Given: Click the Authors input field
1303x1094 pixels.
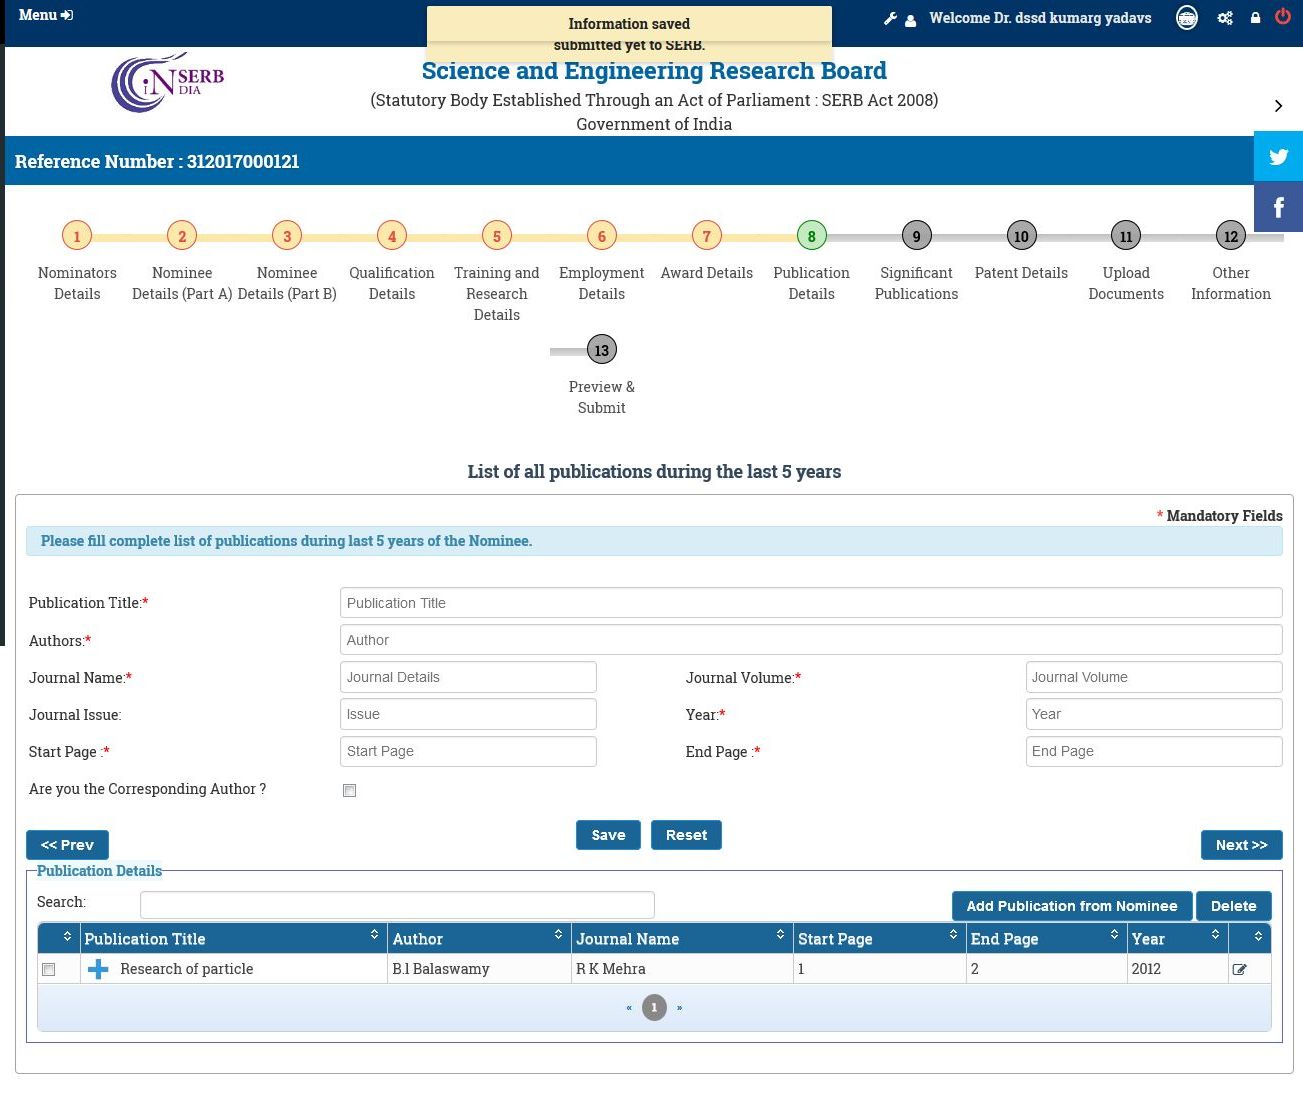Looking at the screenshot, I should pyautogui.click(x=811, y=640).
